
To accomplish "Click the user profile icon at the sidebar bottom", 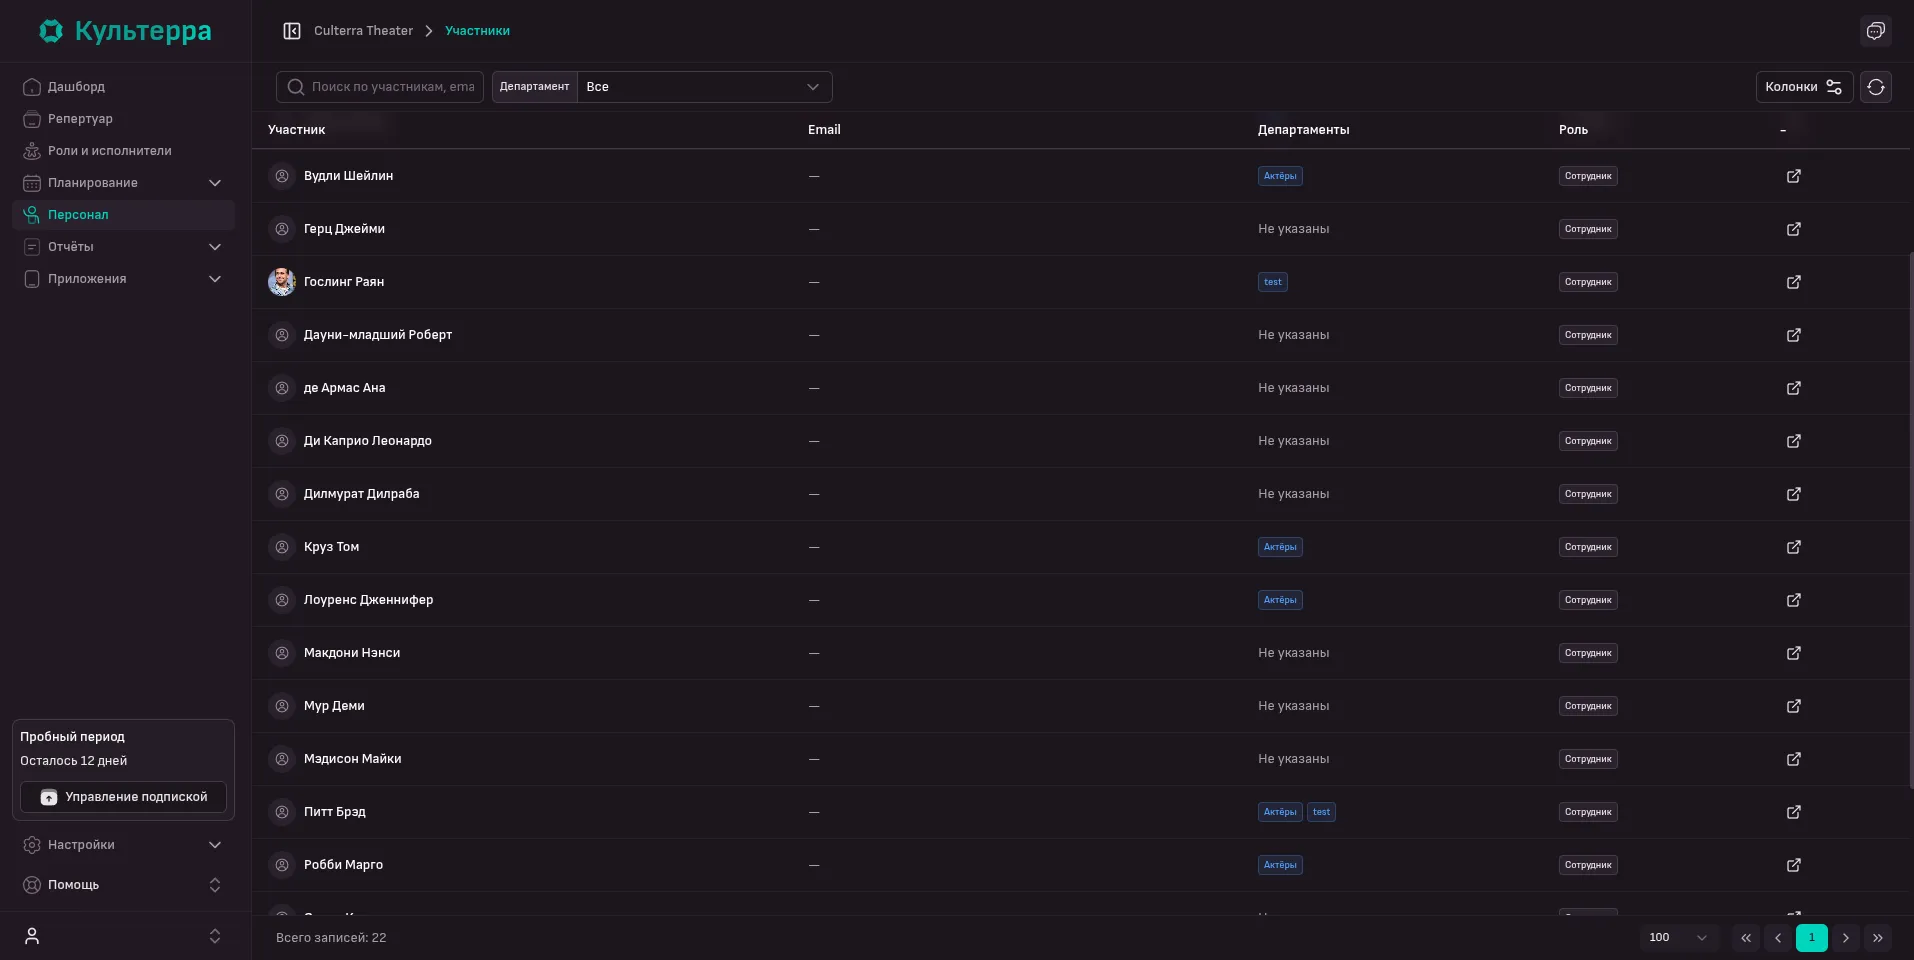I will (32, 936).
